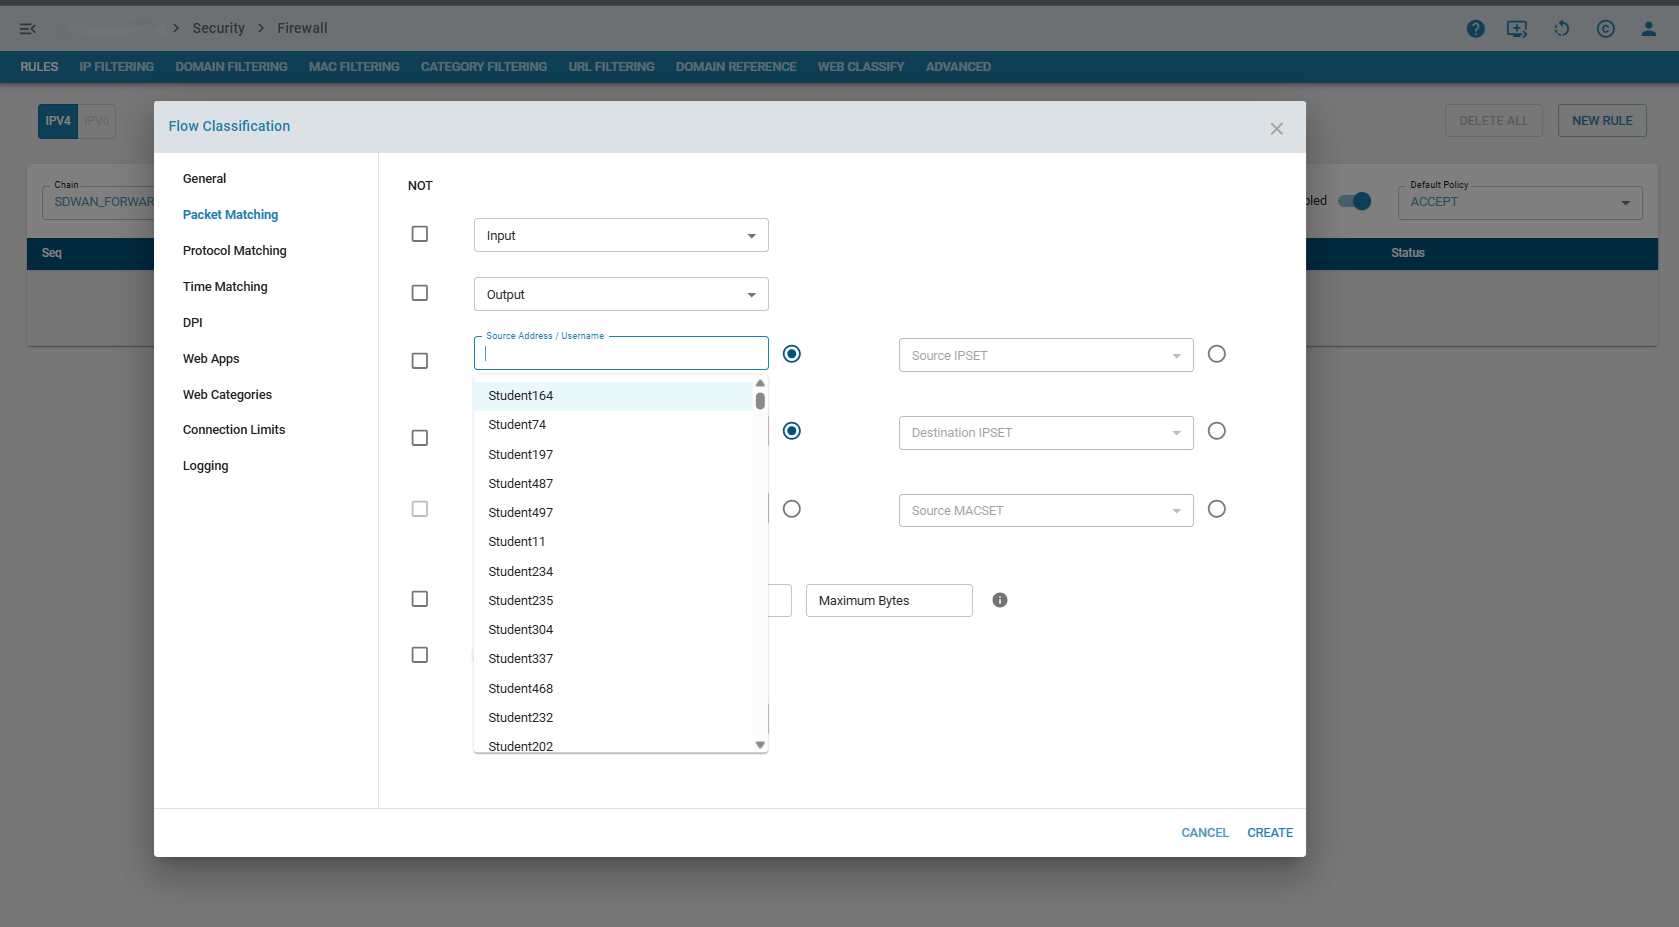Switch to the CATEGORY FILTERING tab
This screenshot has height=927, width=1679.
click(484, 67)
